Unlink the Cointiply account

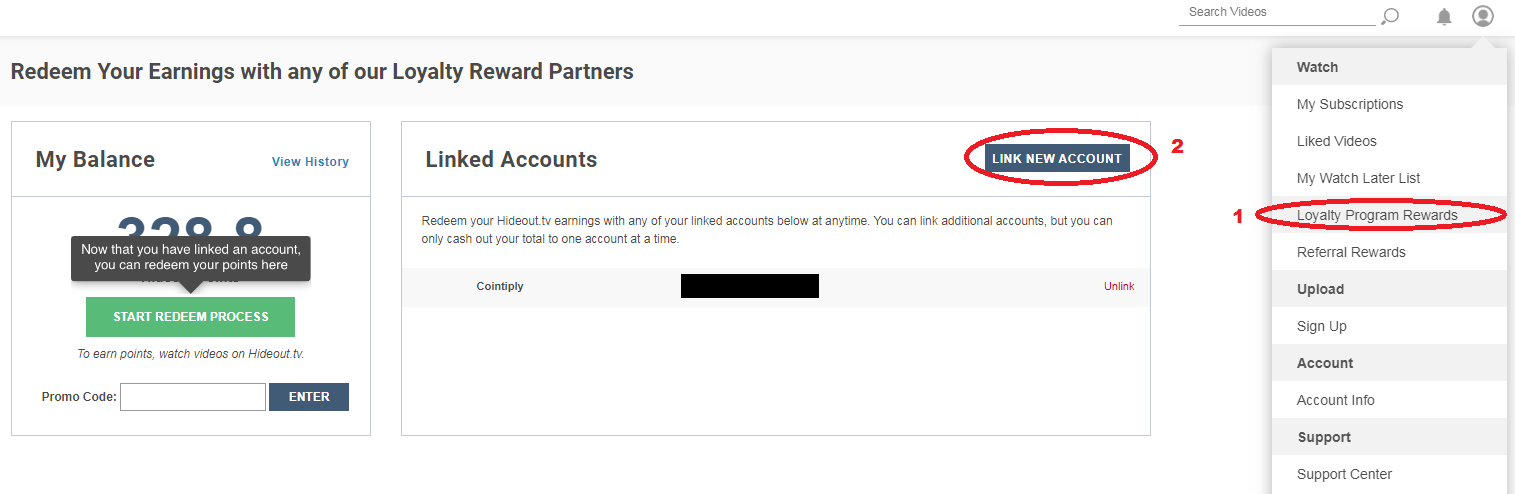pyautogui.click(x=1119, y=286)
